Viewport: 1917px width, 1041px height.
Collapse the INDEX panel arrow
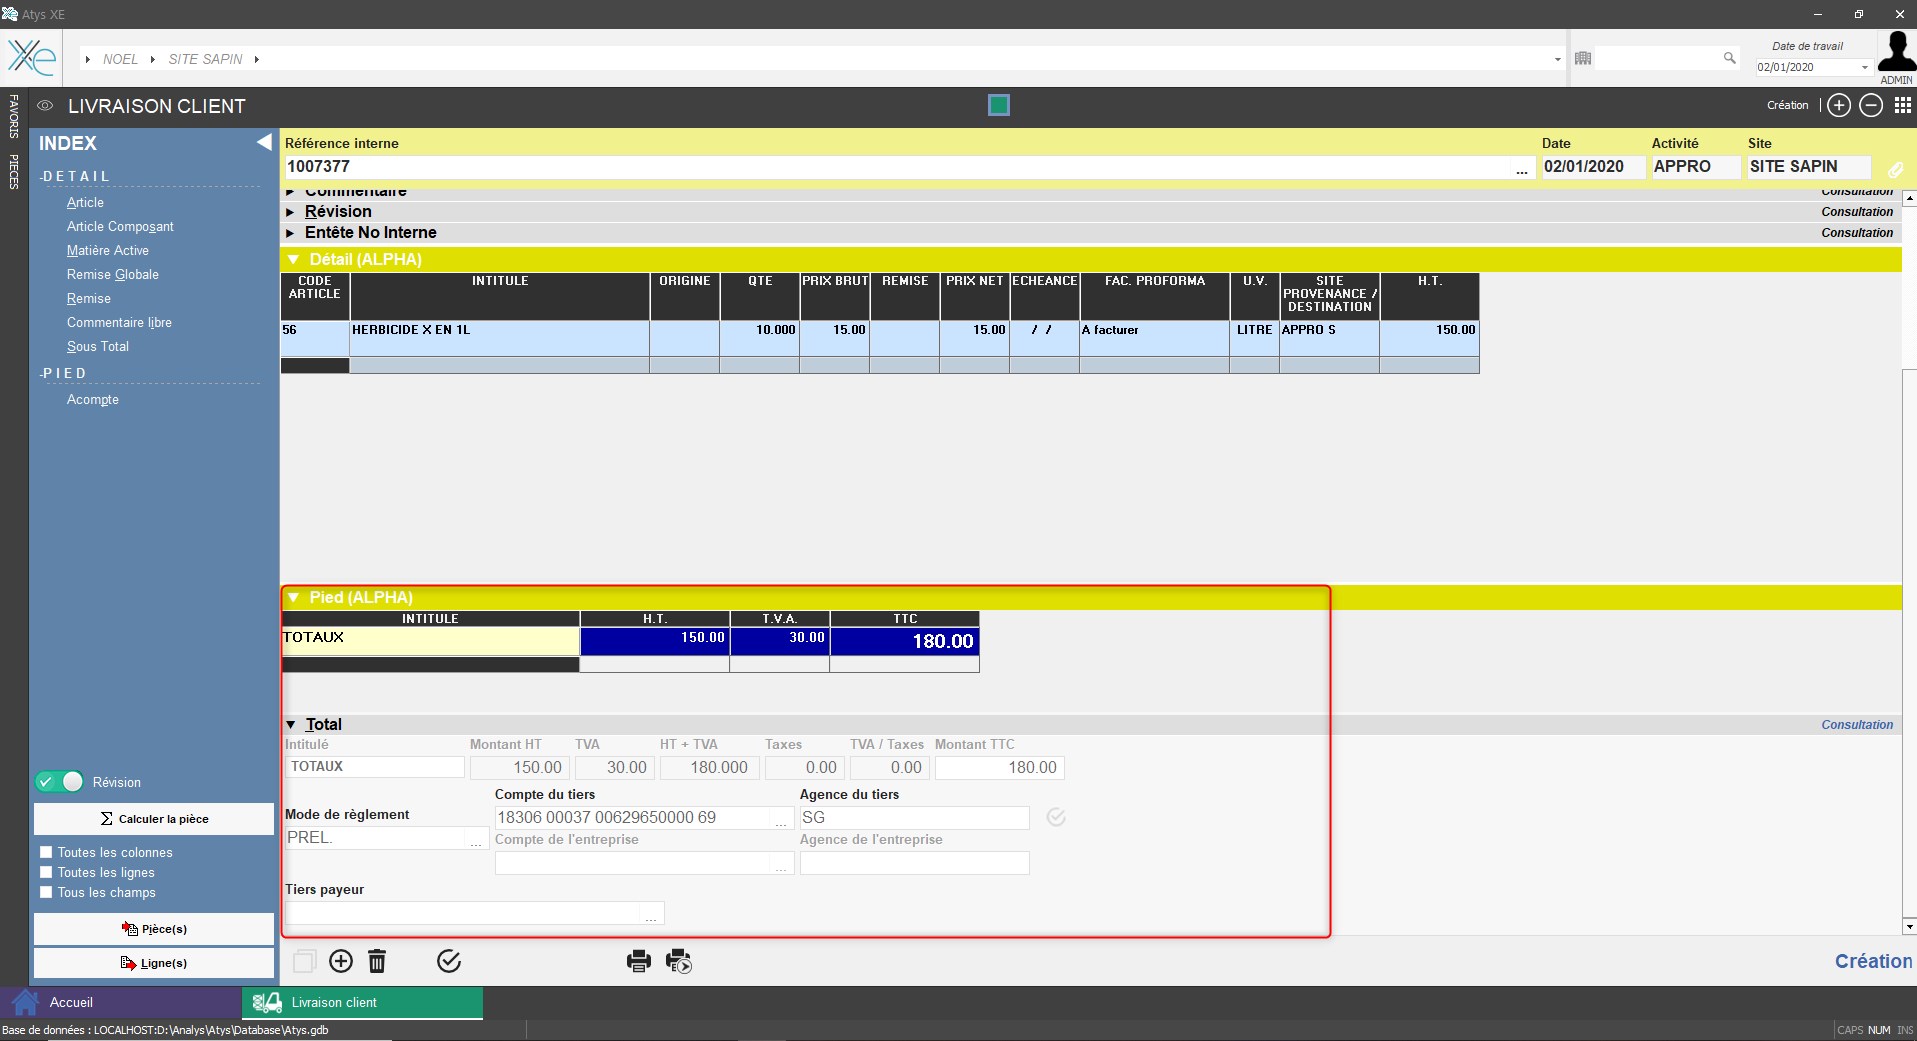(264, 143)
